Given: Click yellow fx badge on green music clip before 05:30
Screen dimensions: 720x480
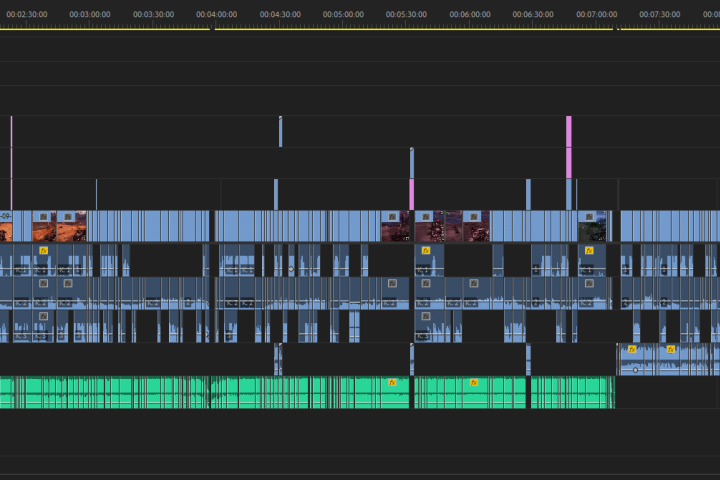Looking at the screenshot, I should (392, 383).
